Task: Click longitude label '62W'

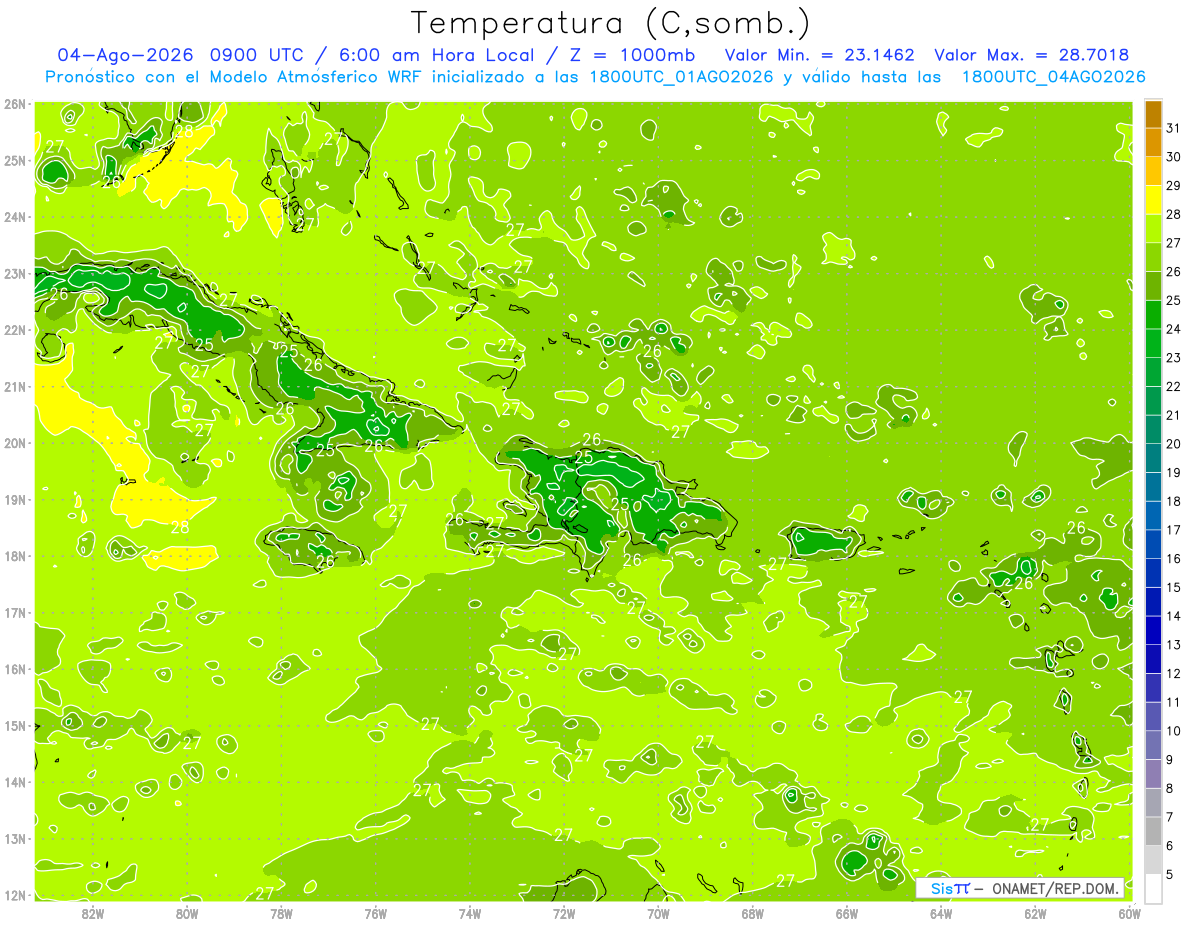Action: click(x=1035, y=913)
